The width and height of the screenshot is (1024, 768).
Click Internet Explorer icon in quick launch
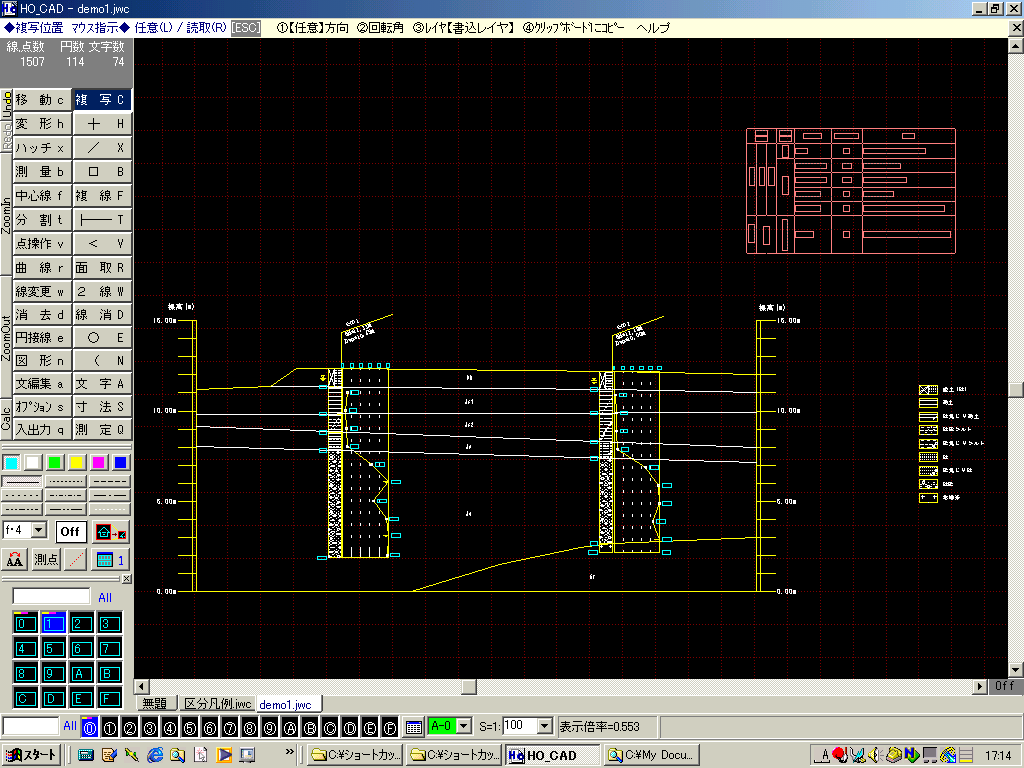[155, 755]
